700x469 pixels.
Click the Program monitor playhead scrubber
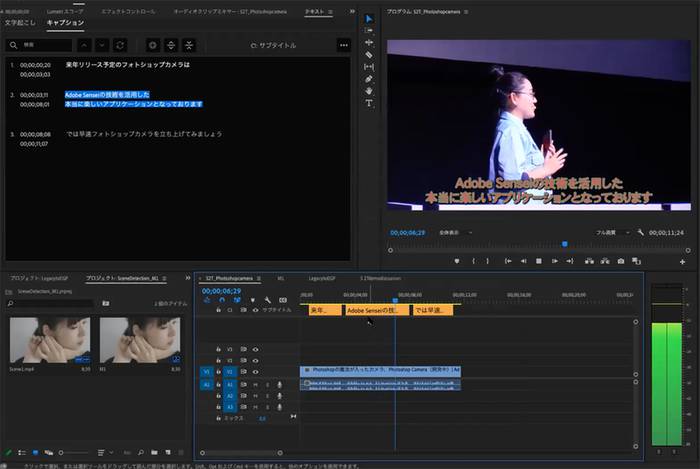pos(565,244)
